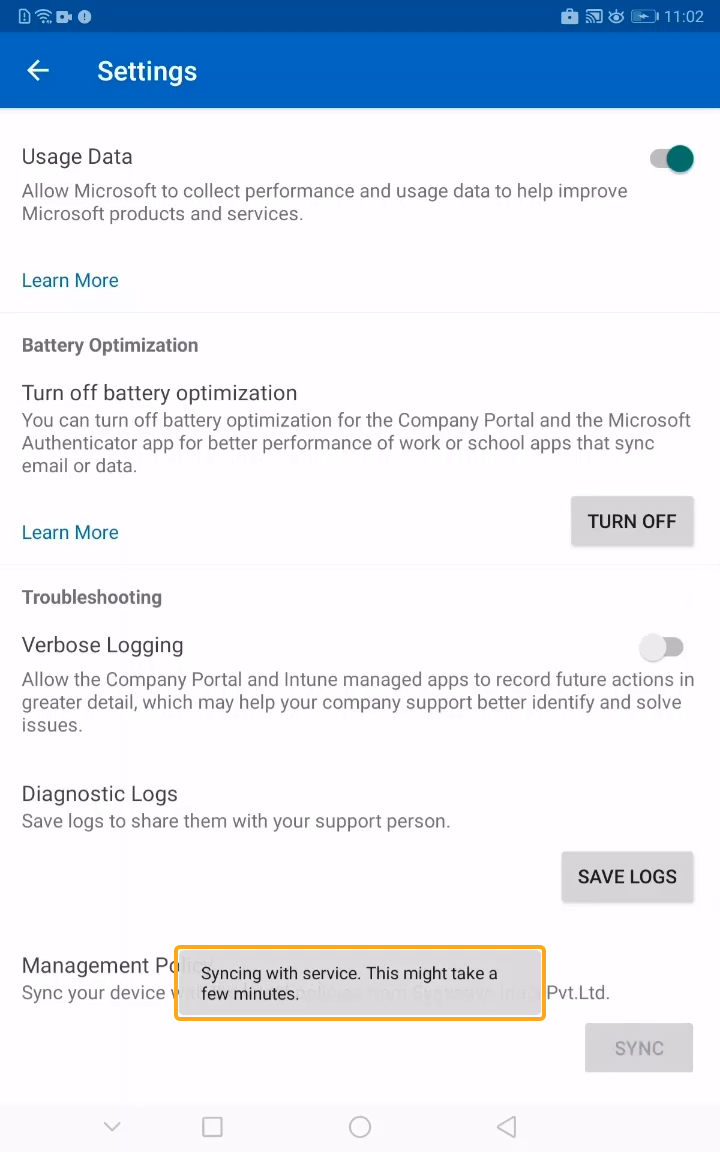720x1152 pixels.
Task: Open Learn More under battery optimization
Action: (x=70, y=533)
